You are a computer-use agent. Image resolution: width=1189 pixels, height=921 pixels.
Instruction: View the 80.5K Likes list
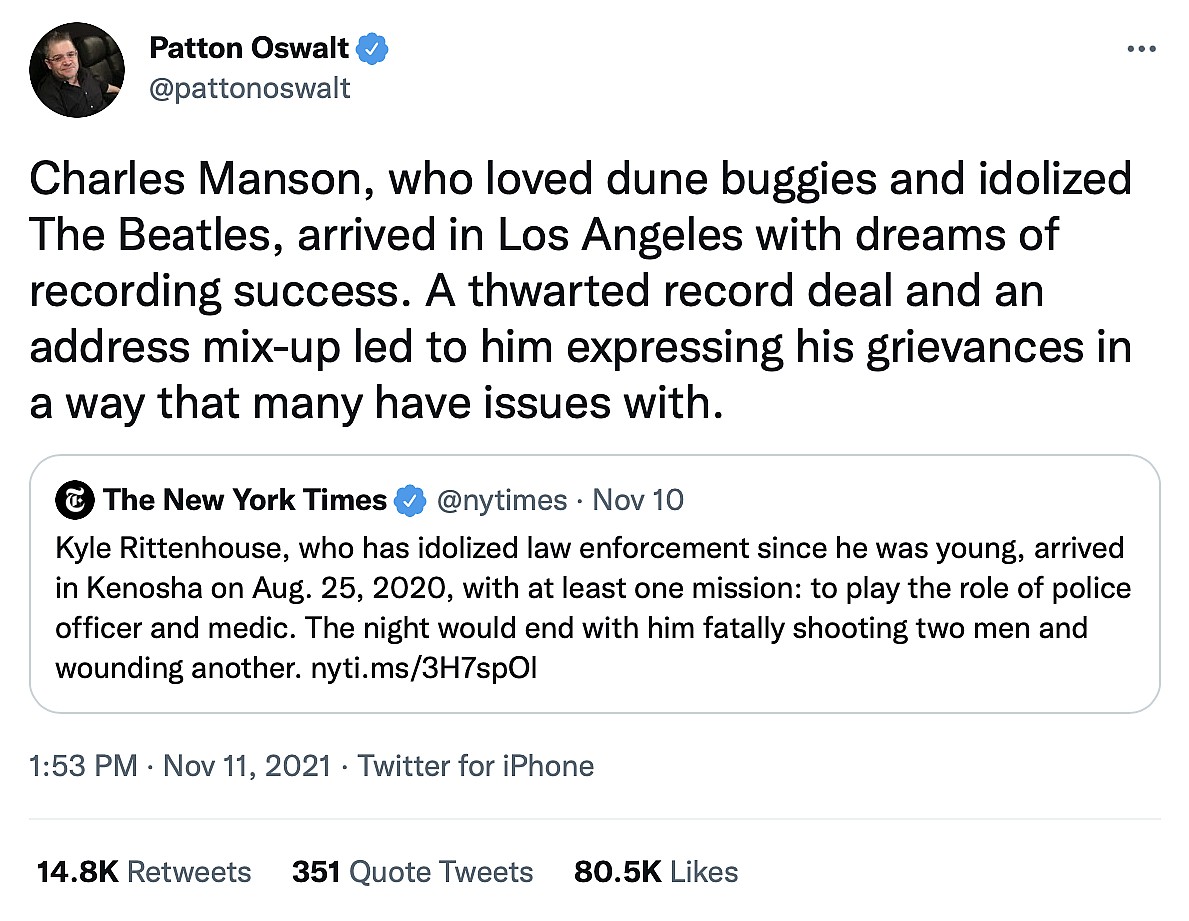pos(656,871)
